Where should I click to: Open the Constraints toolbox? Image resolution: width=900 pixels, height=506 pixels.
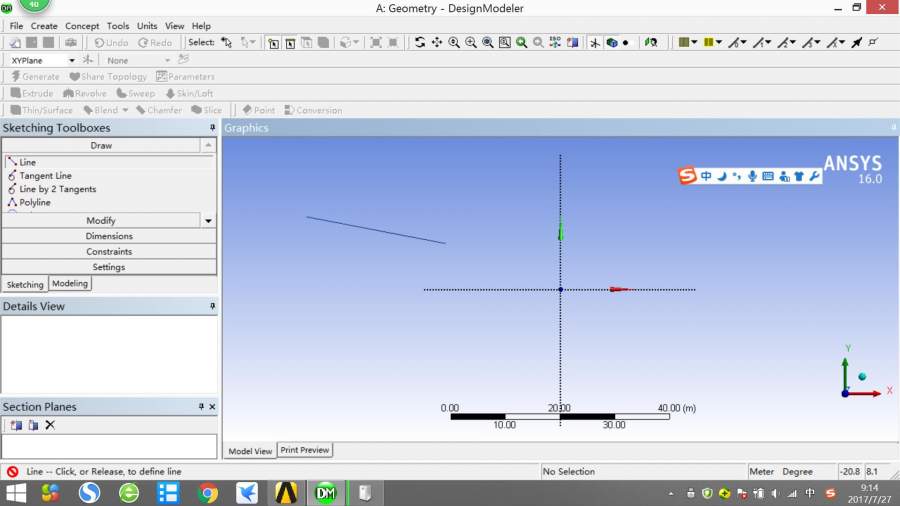109,251
